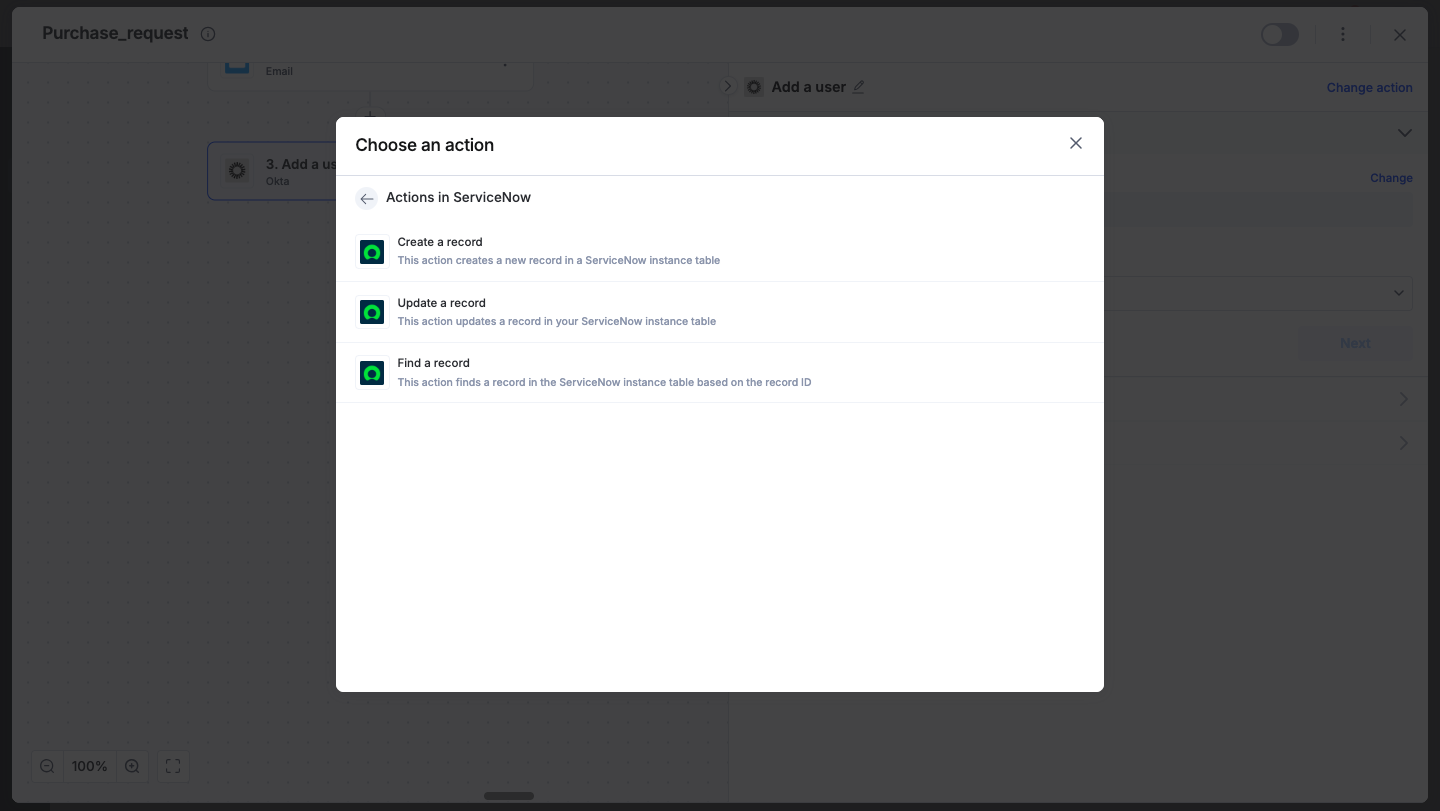
Task: Toggle the Purchase_request workflow switch
Action: click(x=1280, y=35)
